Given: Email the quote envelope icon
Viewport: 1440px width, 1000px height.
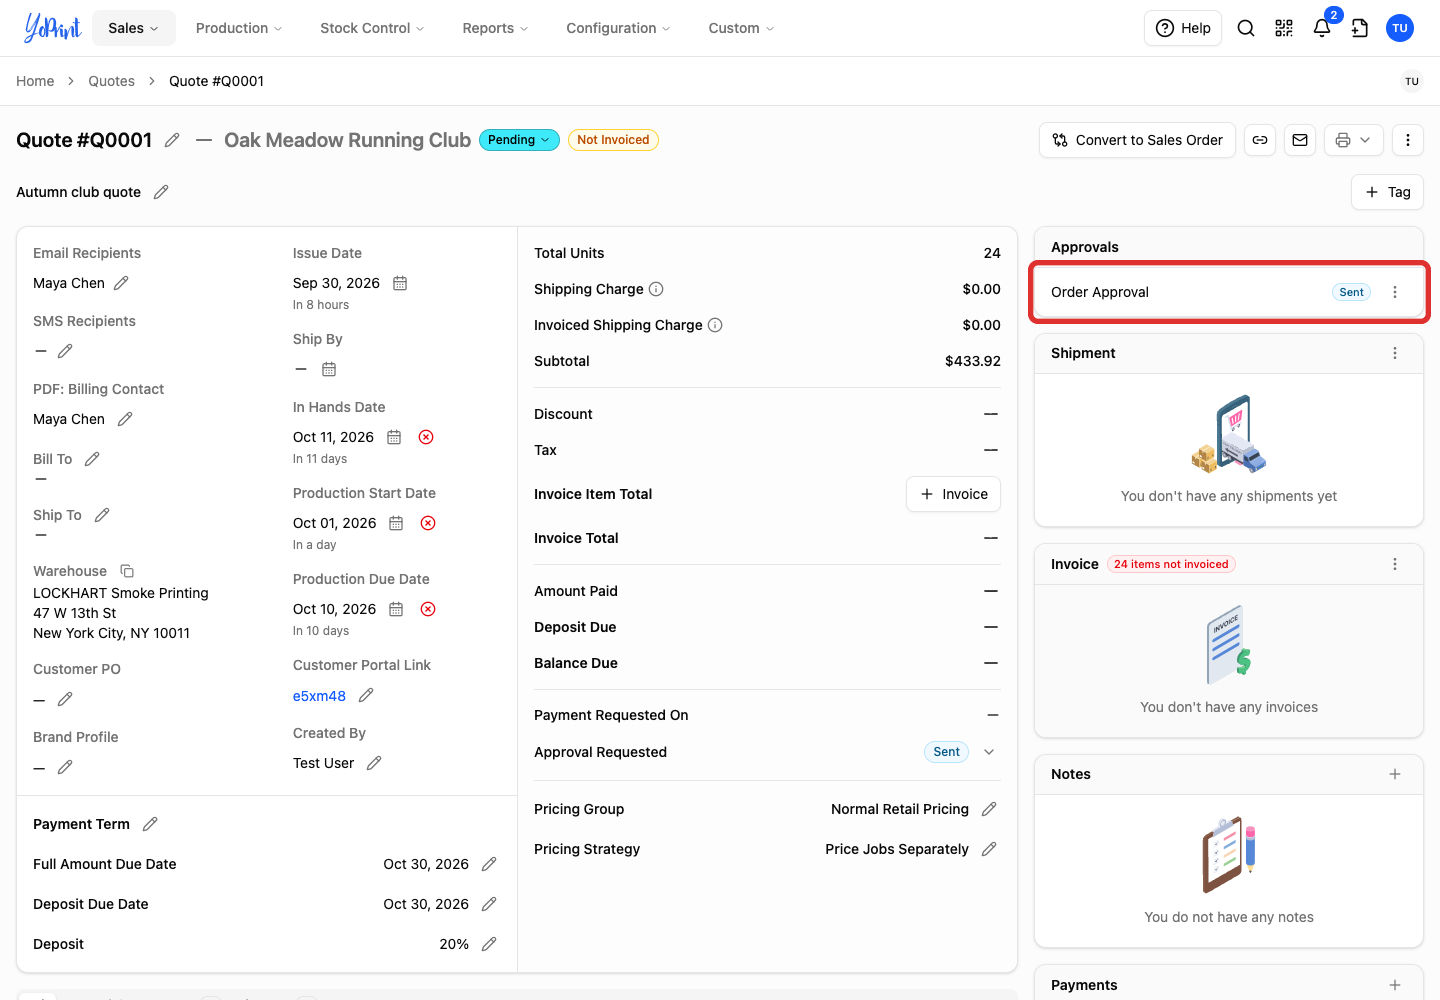Looking at the screenshot, I should click(1300, 140).
